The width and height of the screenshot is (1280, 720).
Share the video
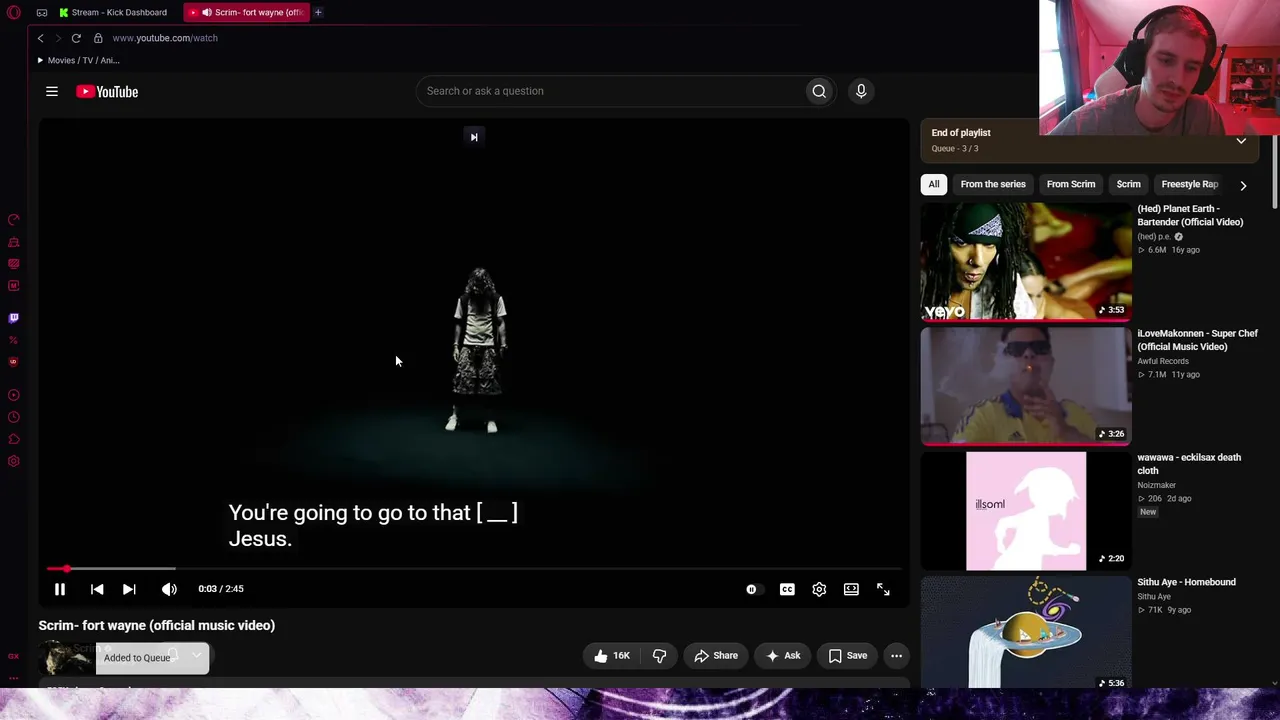click(716, 656)
